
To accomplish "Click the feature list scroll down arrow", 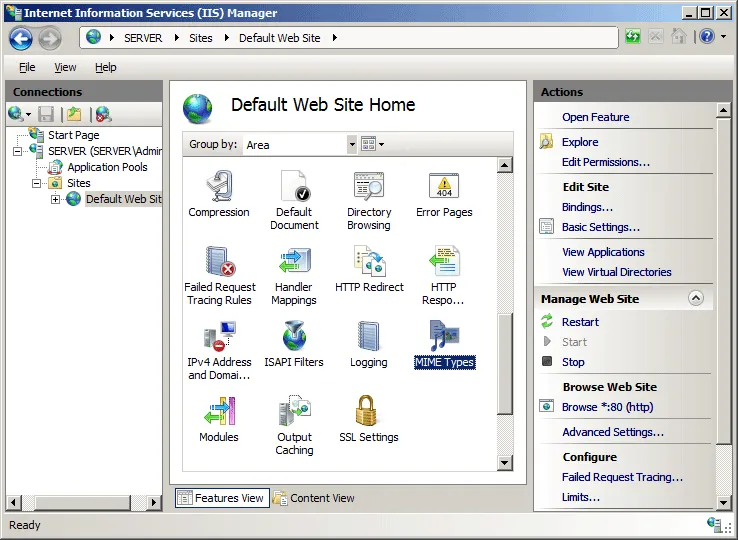I will pyautogui.click(x=505, y=463).
